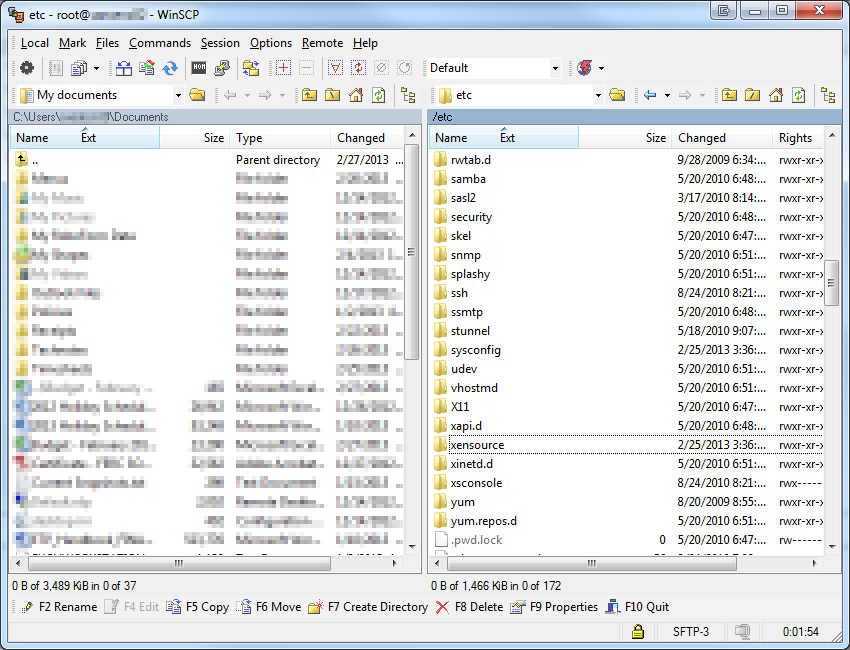
Task: Click the local panel vertical scrollbar thumb
Action: [411, 252]
